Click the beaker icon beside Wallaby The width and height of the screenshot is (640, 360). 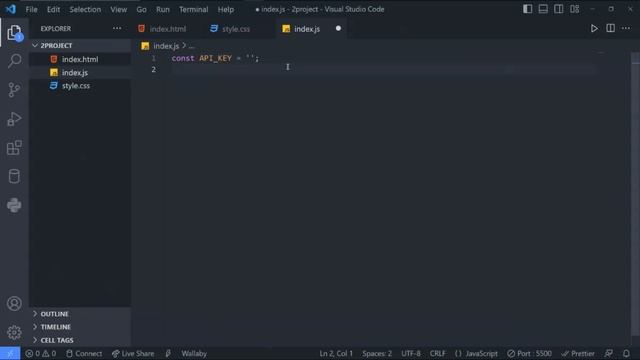pos(168,353)
